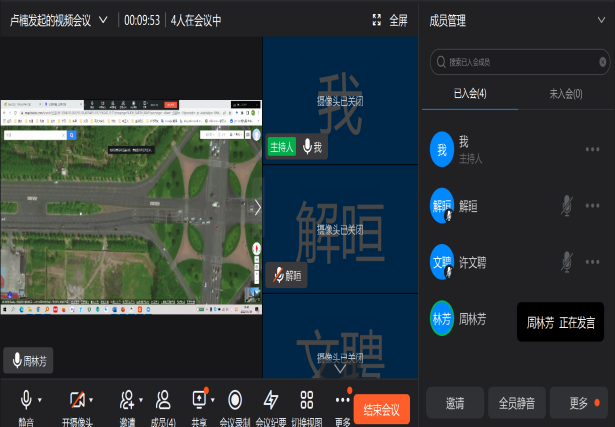This screenshot has height=427, width=615.
Task: Click 周林芳 正在发言 speaking tooltip
Action: [560, 322]
